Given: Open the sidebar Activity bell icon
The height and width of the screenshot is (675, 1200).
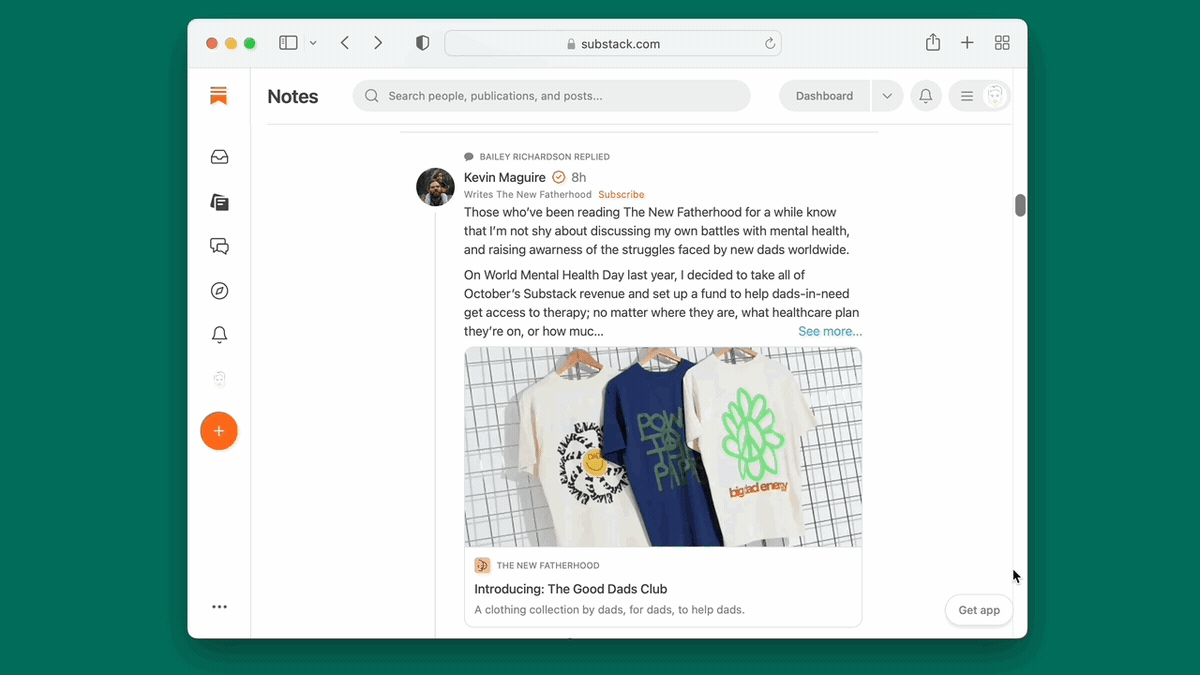Looking at the screenshot, I should (219, 335).
